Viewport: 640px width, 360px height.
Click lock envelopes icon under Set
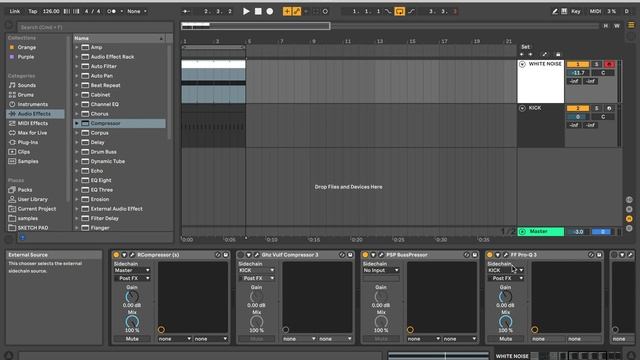click(558, 54)
